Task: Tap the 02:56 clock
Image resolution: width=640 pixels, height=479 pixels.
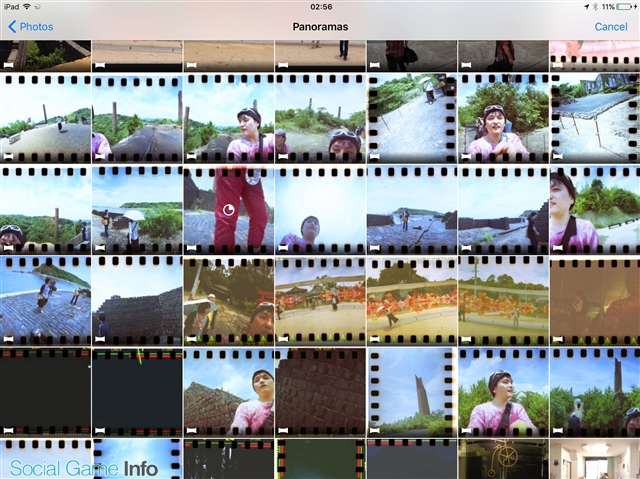Action: coord(321,7)
